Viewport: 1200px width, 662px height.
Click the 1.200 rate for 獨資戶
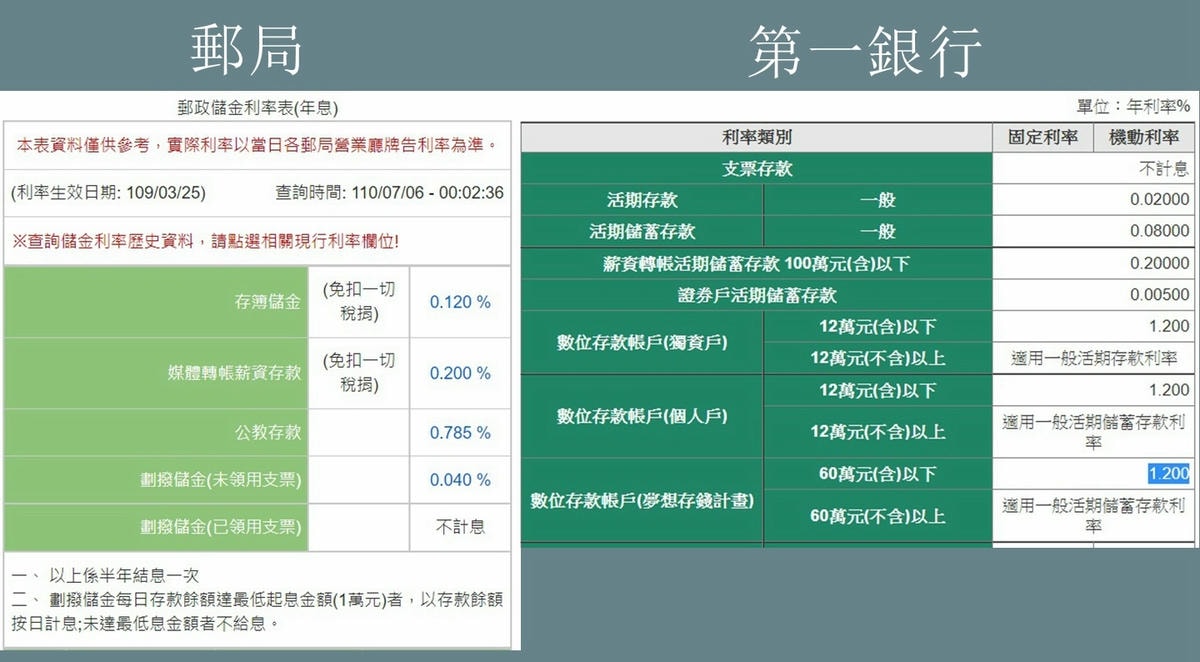[x=1169, y=326]
